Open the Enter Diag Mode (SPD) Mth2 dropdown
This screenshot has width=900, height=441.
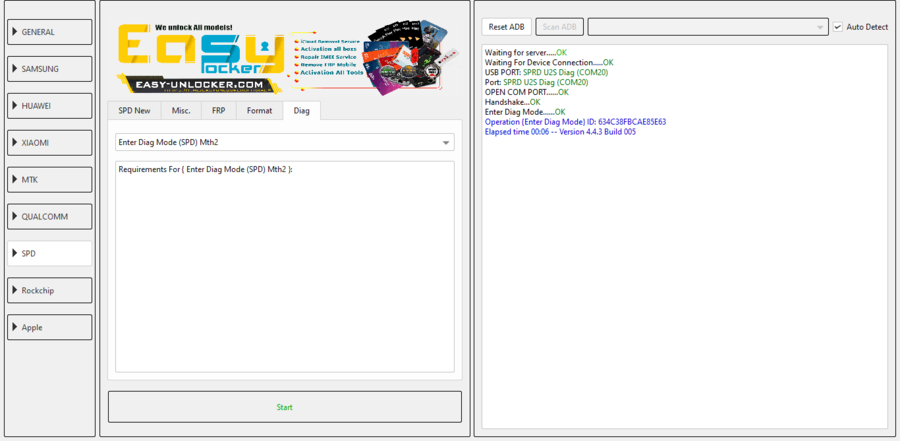tap(285, 142)
